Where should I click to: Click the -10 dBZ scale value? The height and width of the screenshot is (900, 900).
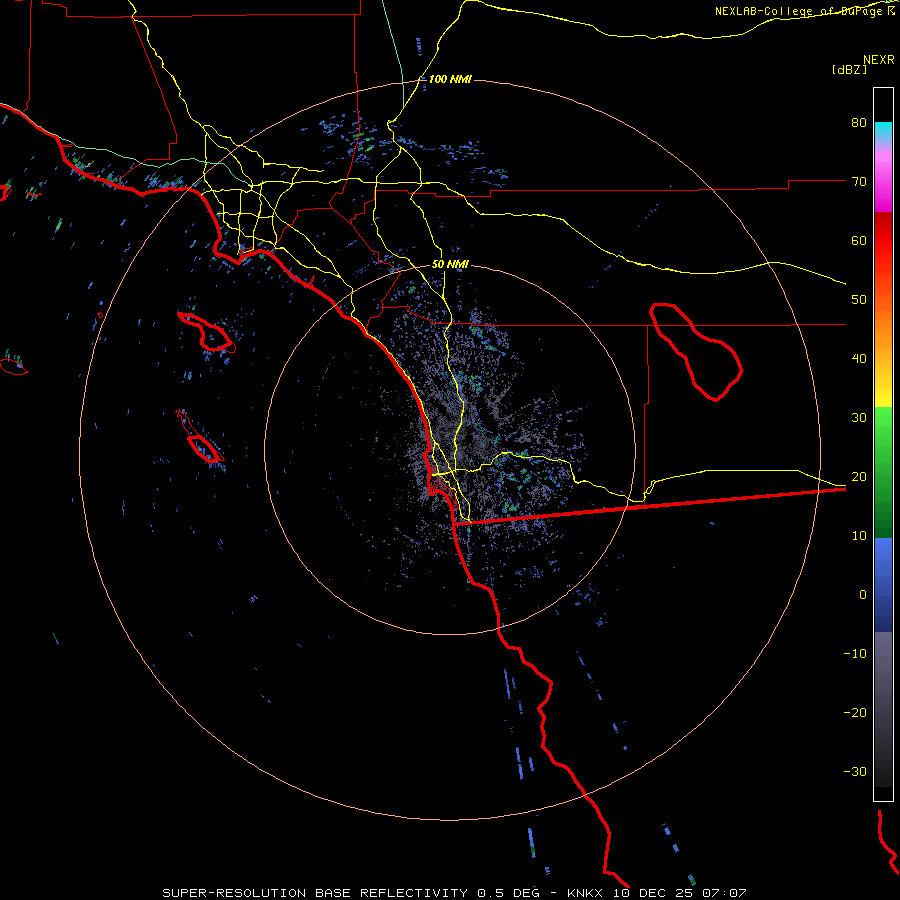point(855,654)
